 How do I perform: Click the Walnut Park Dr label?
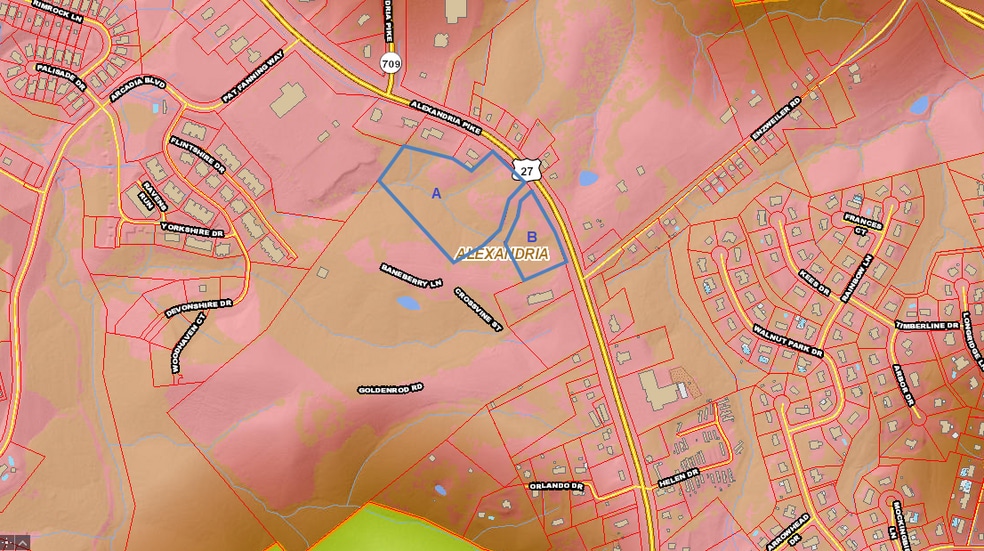(788, 339)
